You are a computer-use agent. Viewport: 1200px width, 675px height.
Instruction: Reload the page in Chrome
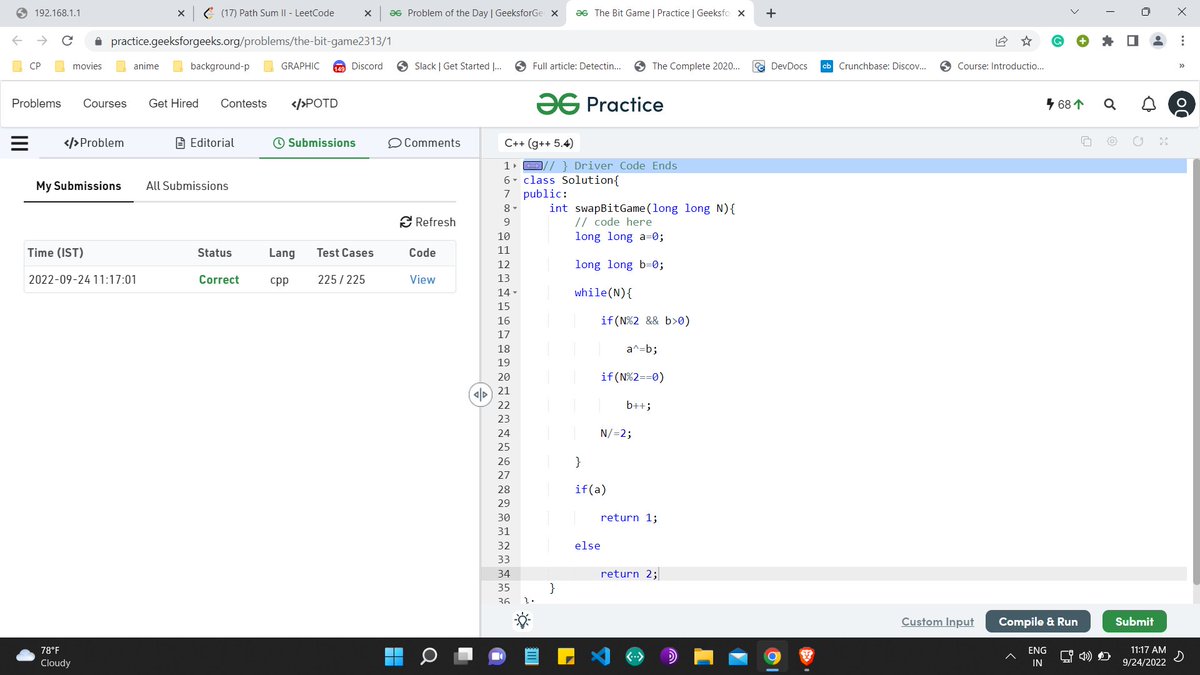[x=67, y=41]
